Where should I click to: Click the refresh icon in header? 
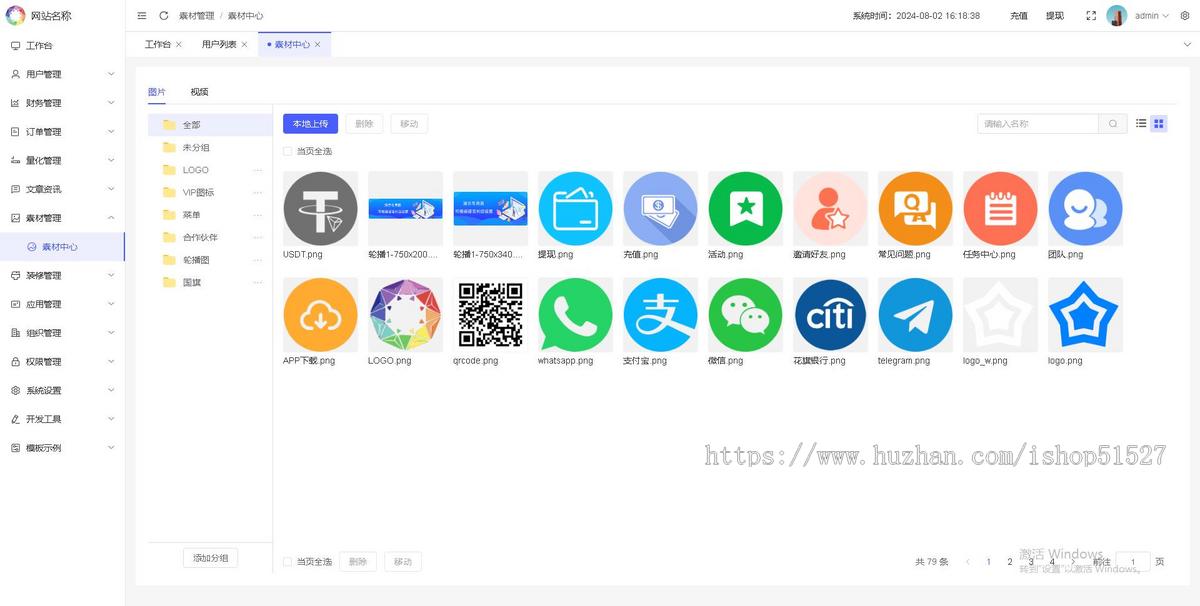pyautogui.click(x=164, y=16)
